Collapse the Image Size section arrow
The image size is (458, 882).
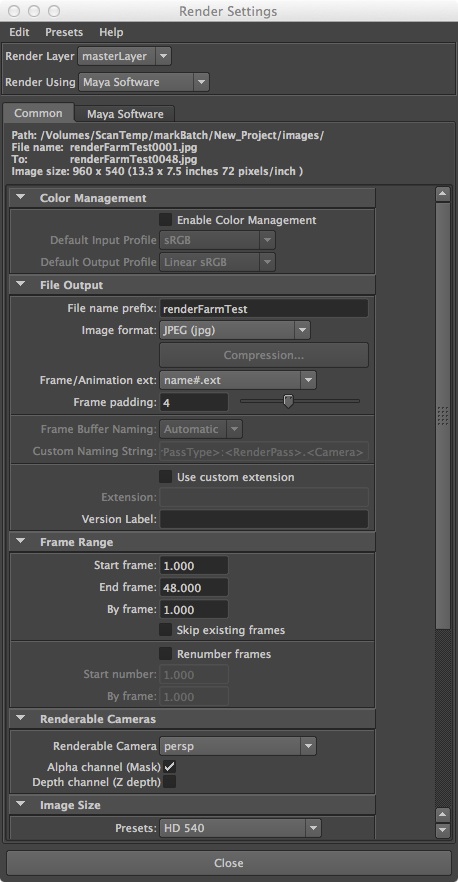(x=21, y=805)
